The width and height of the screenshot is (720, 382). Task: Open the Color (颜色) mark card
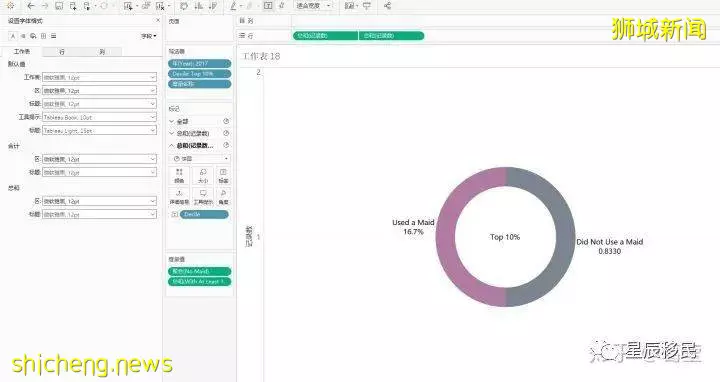(179, 176)
